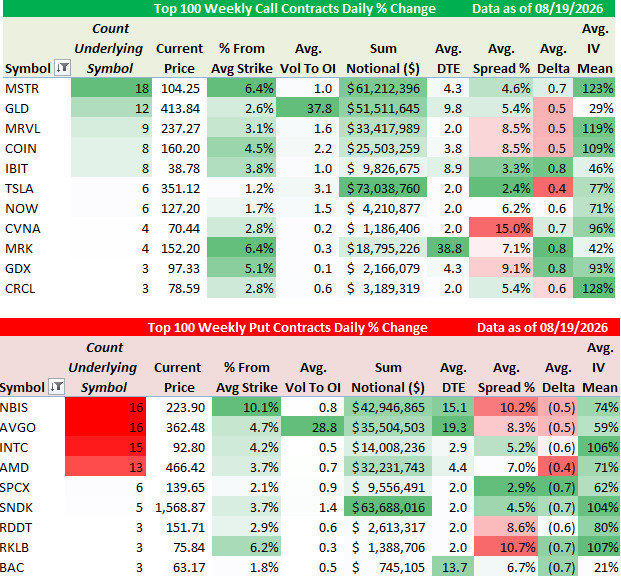
Task: Click TSLA current price 351.12
Action: point(179,188)
